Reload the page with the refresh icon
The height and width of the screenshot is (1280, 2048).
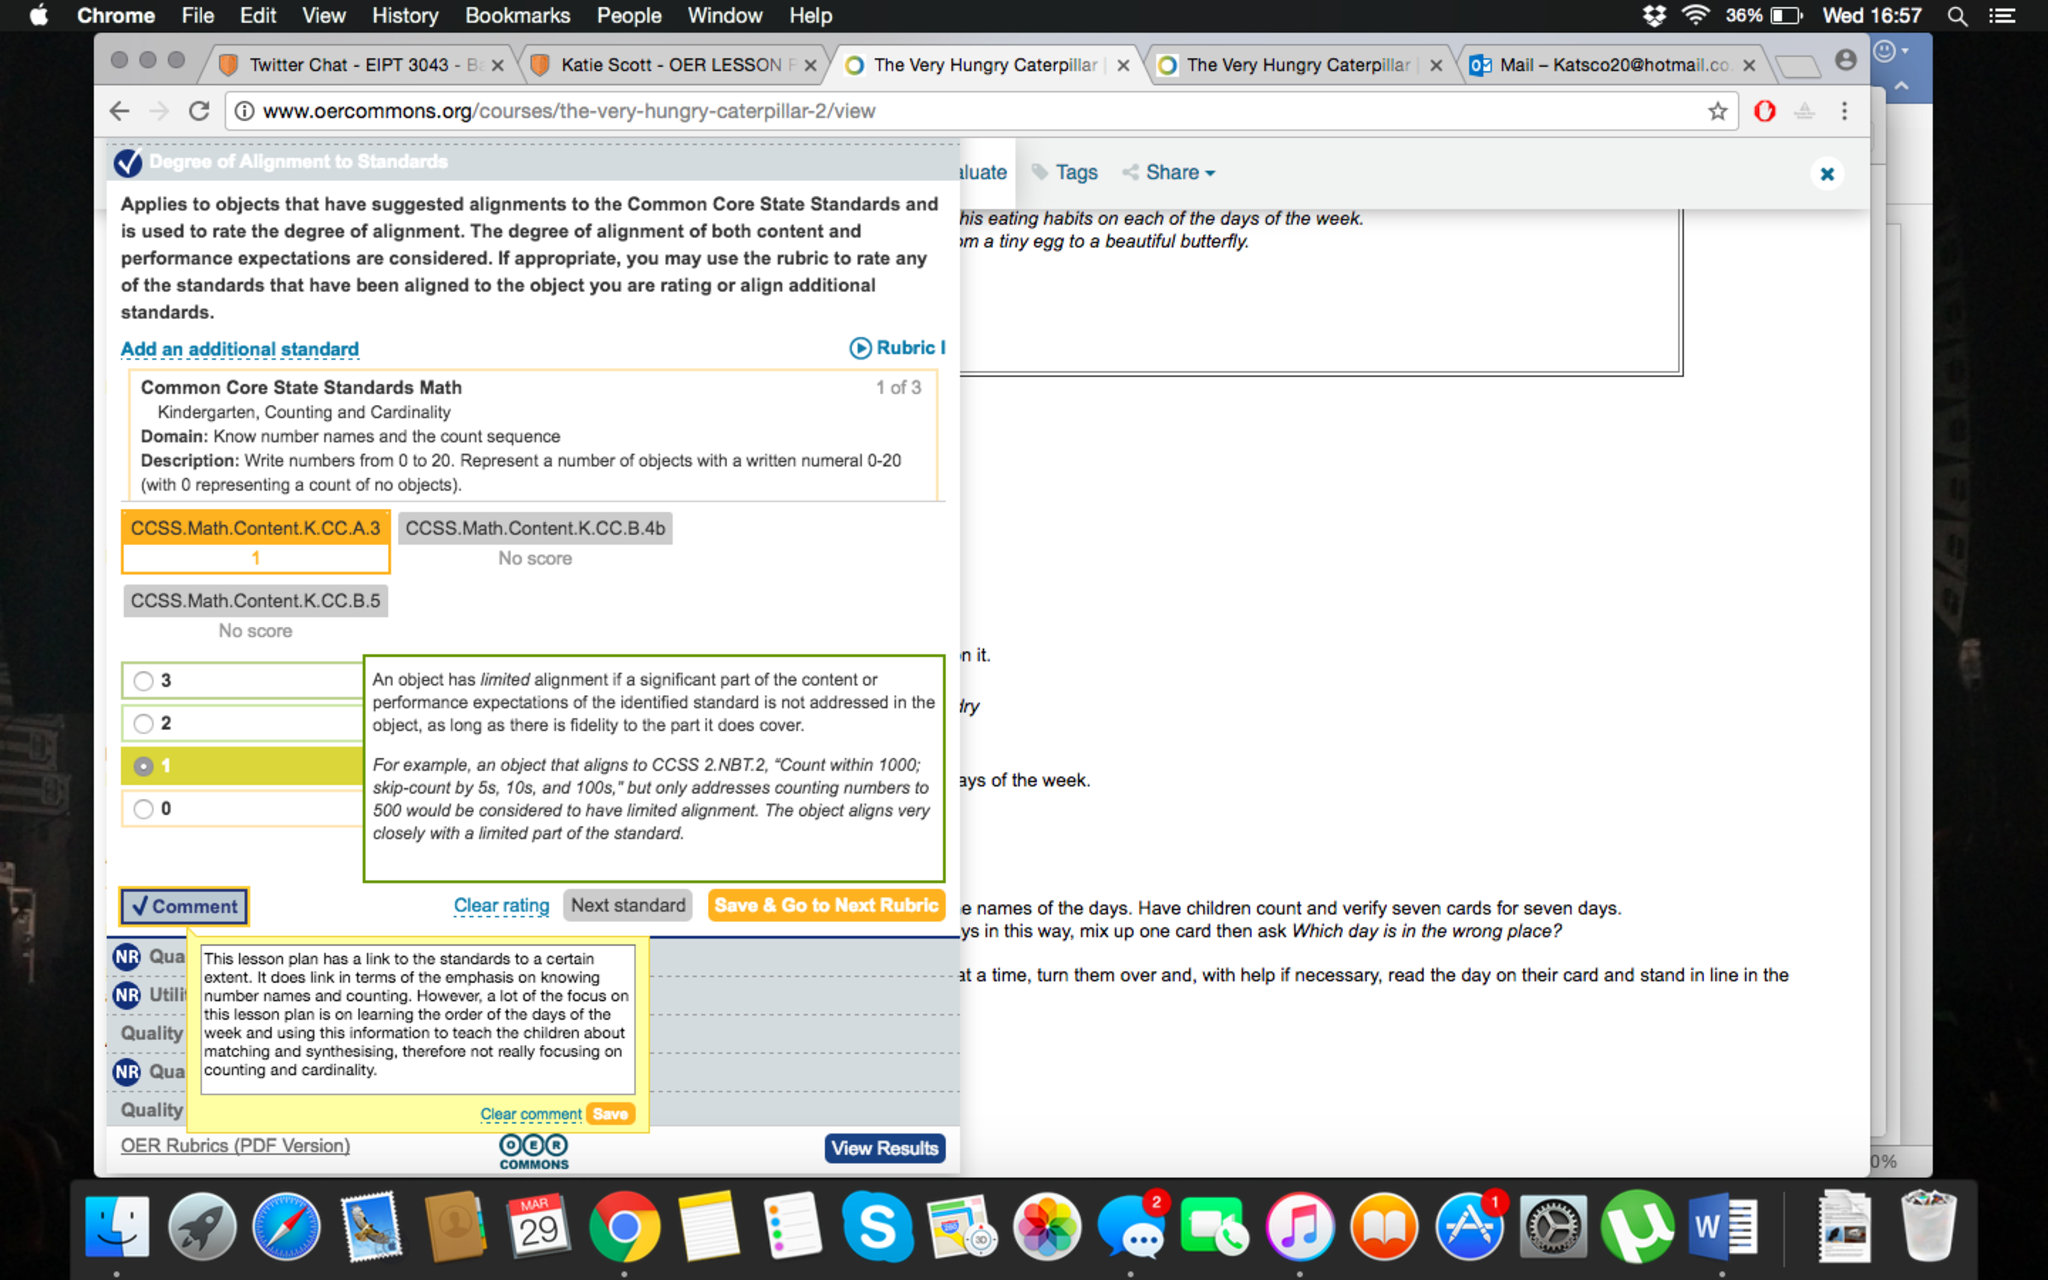199,111
